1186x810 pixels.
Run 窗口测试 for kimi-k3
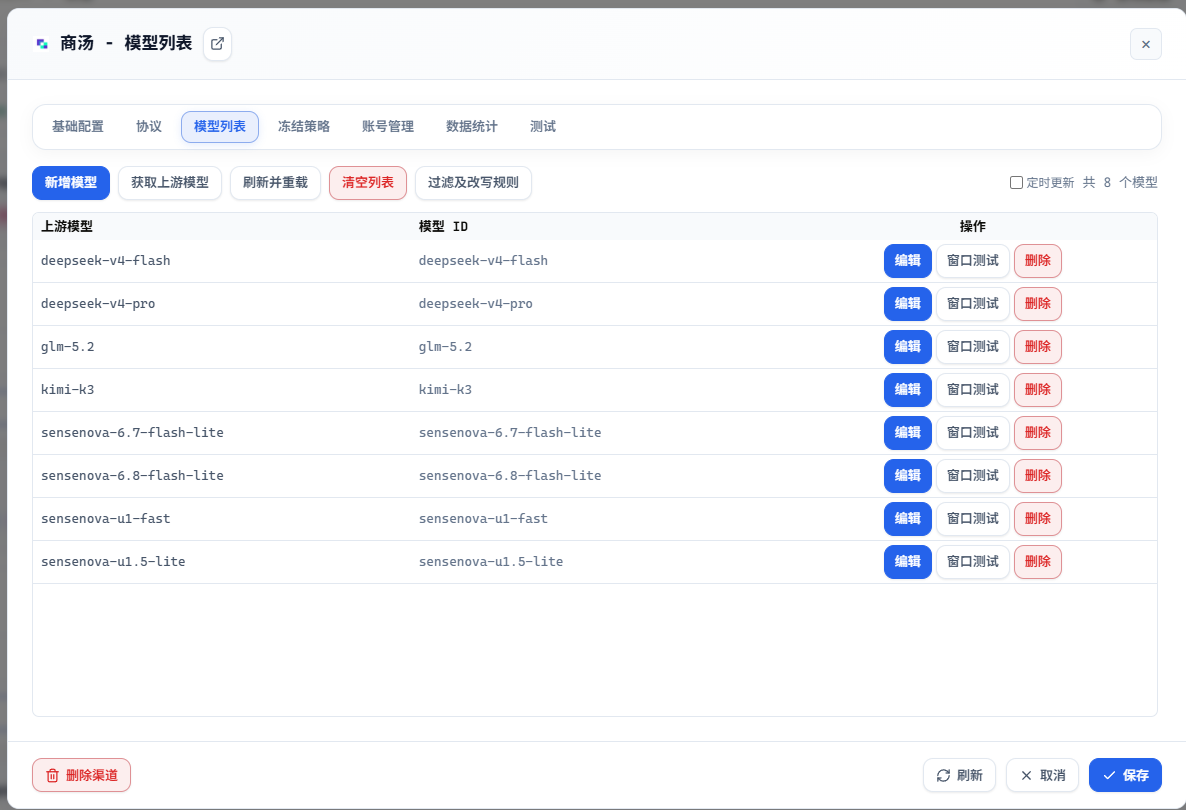(973, 390)
